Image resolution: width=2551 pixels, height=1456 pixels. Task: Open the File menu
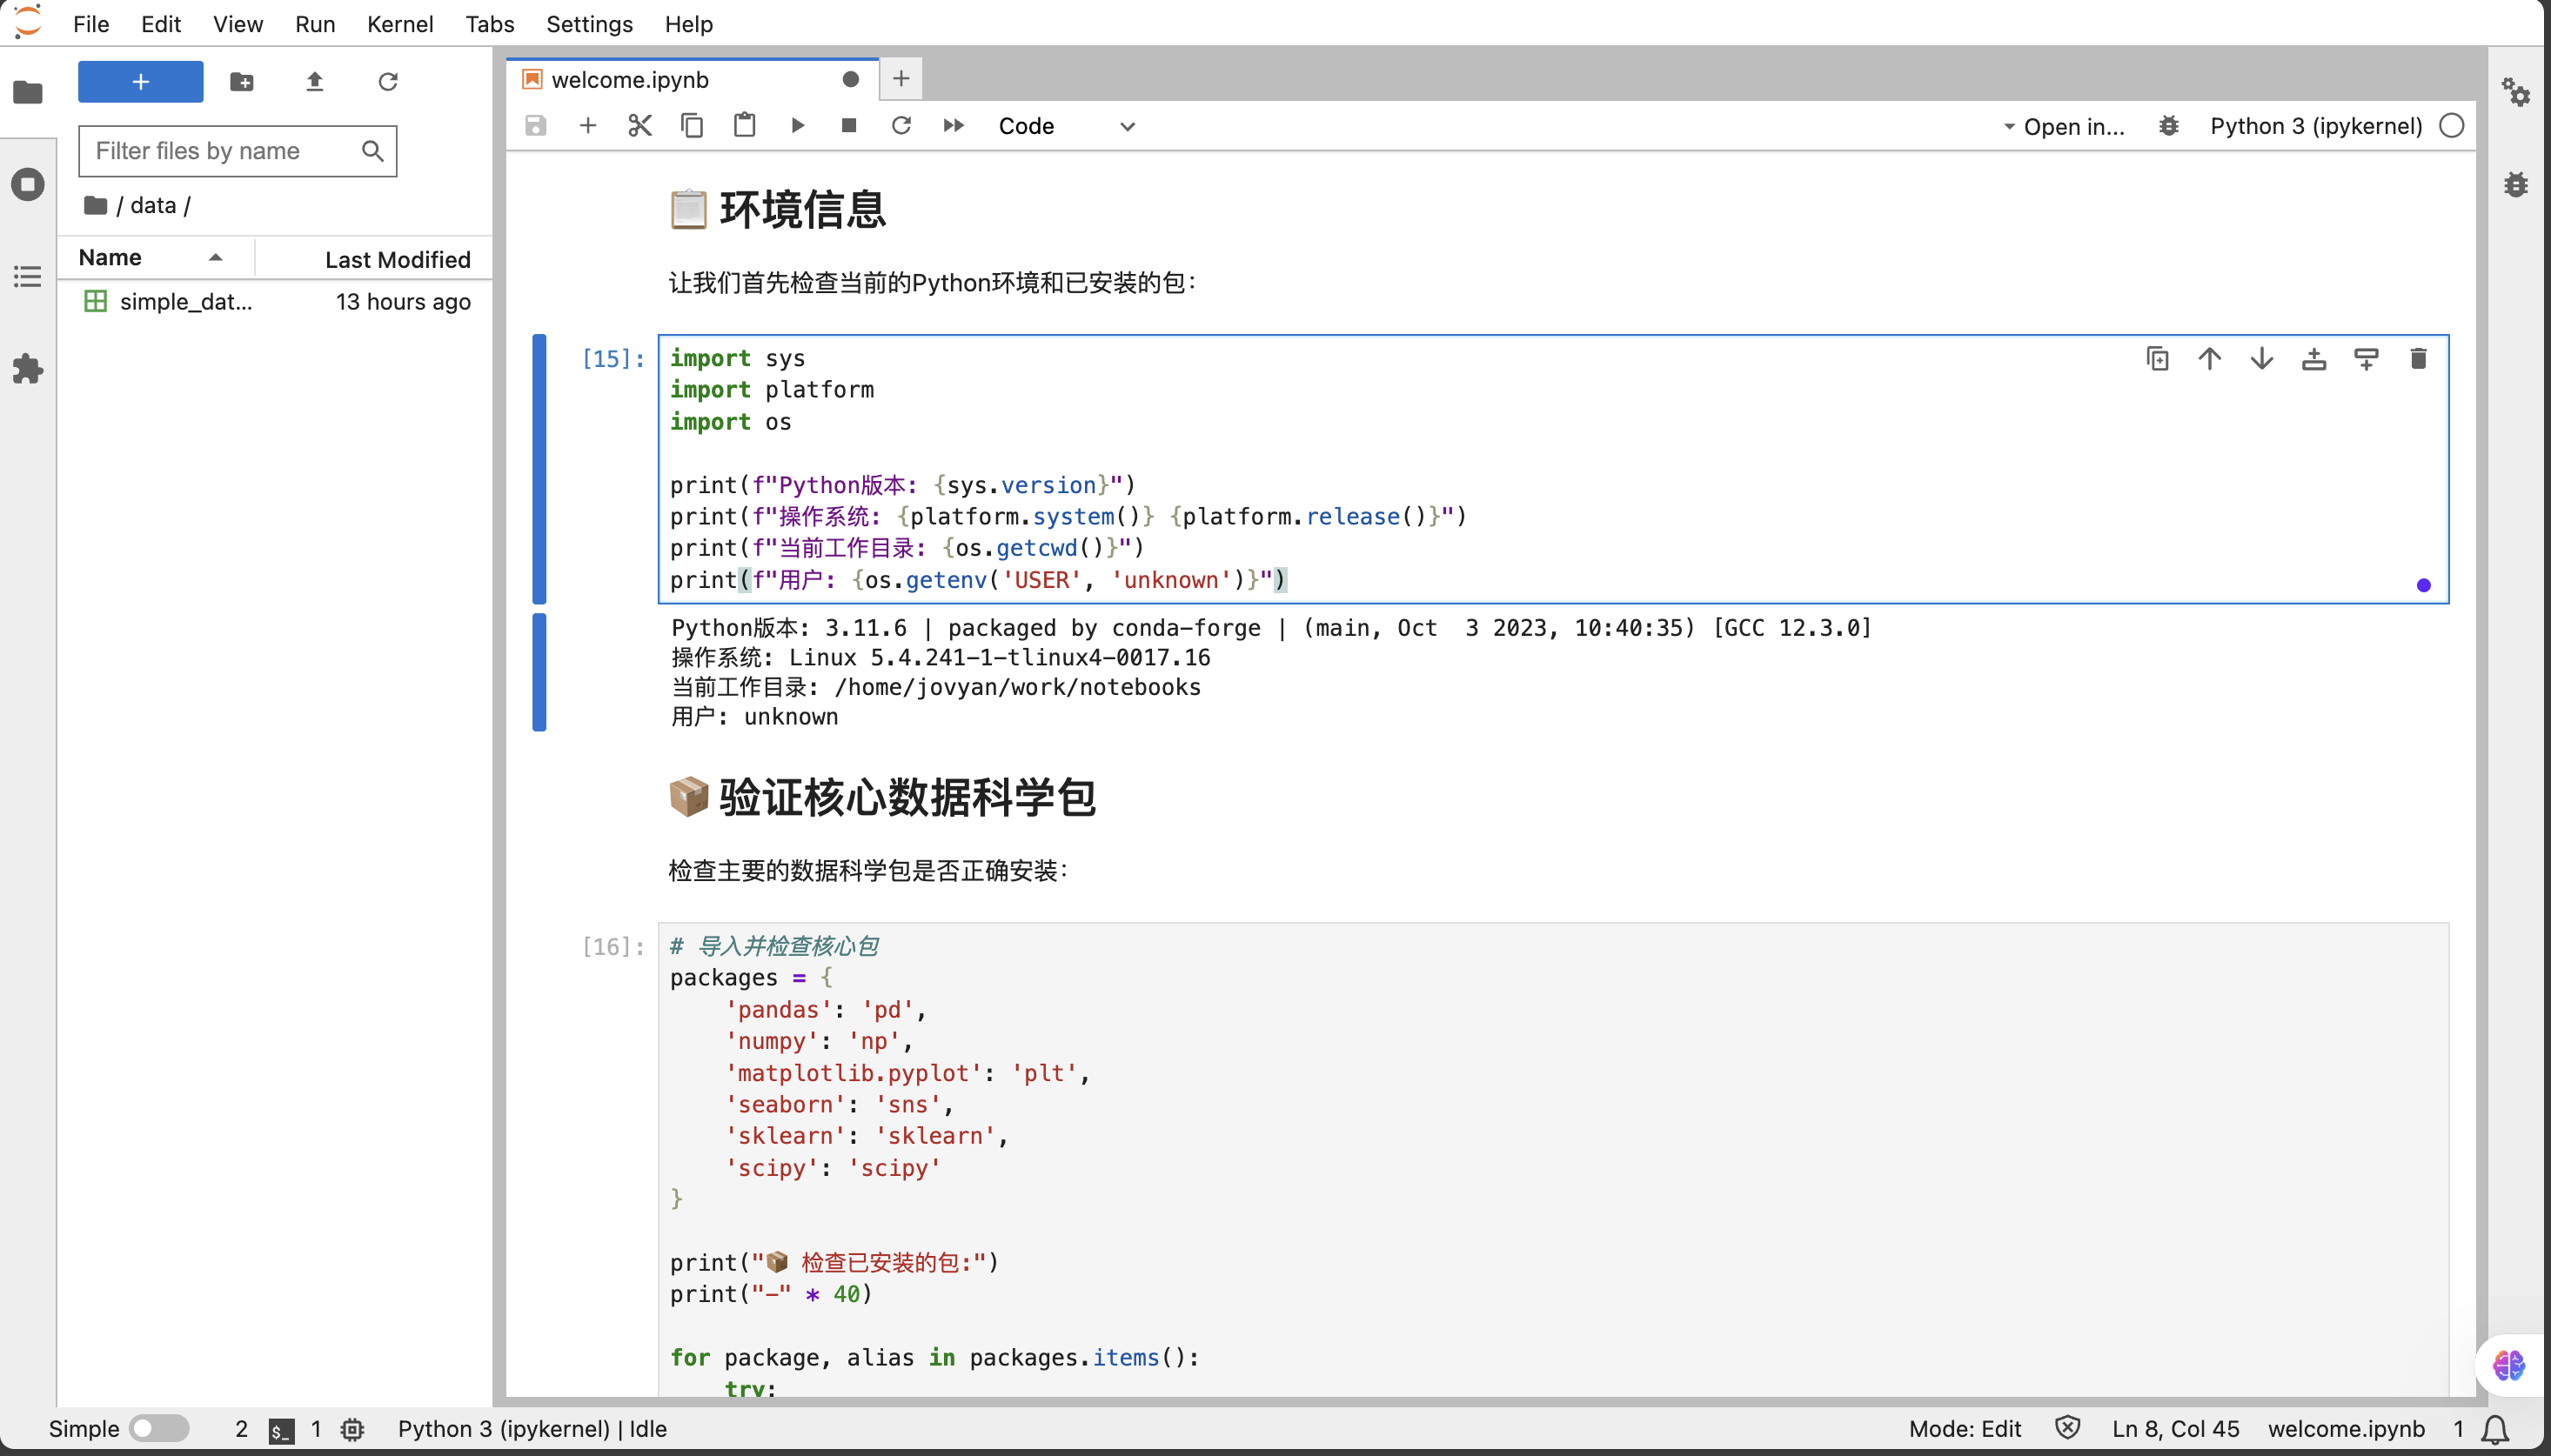pyautogui.click(x=91, y=24)
